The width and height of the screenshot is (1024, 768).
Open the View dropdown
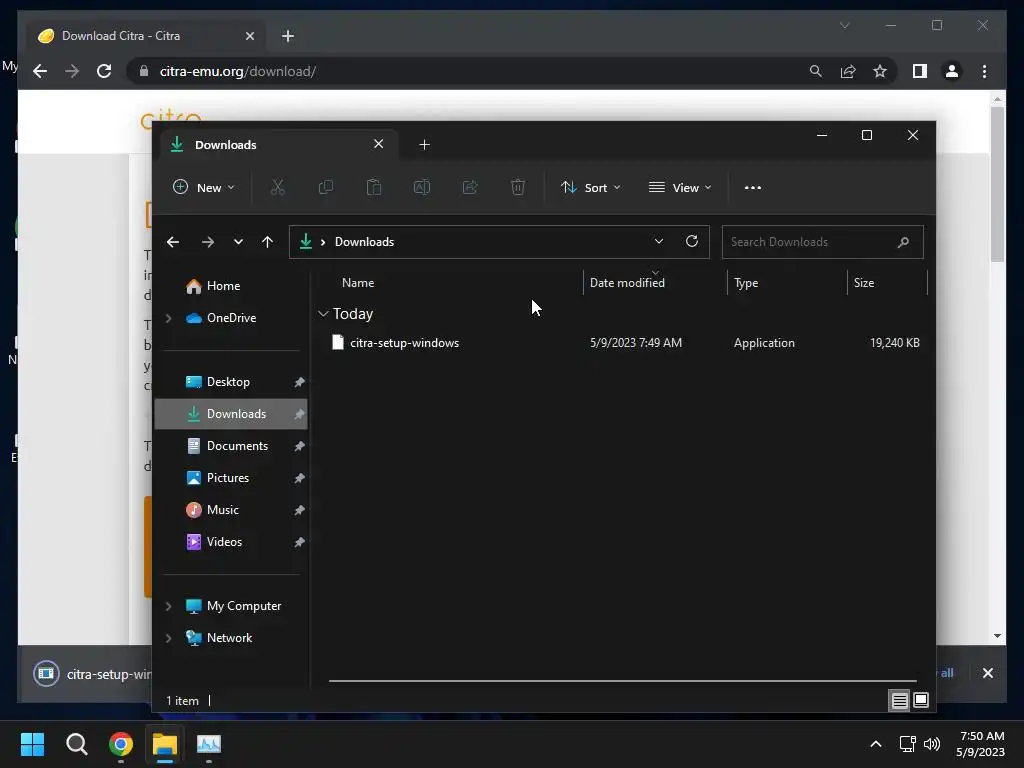pyautogui.click(x=680, y=187)
